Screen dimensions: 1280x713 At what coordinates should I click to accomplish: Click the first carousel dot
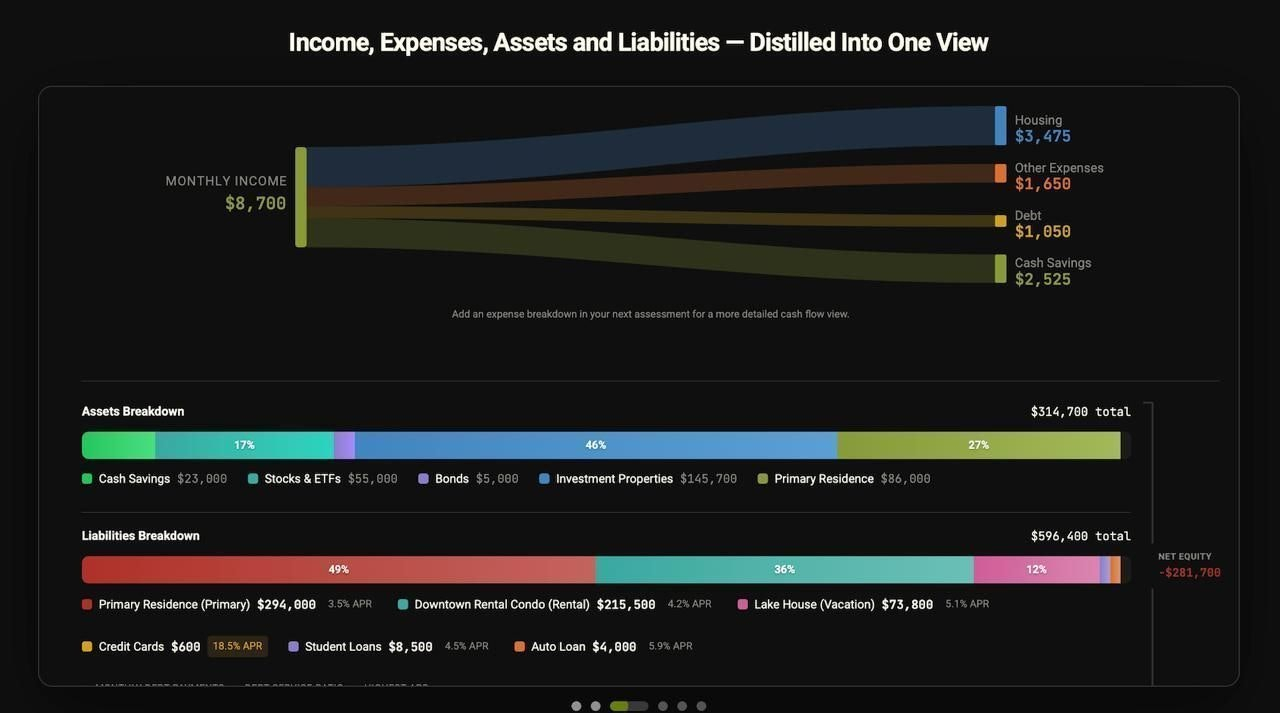[x=576, y=706]
